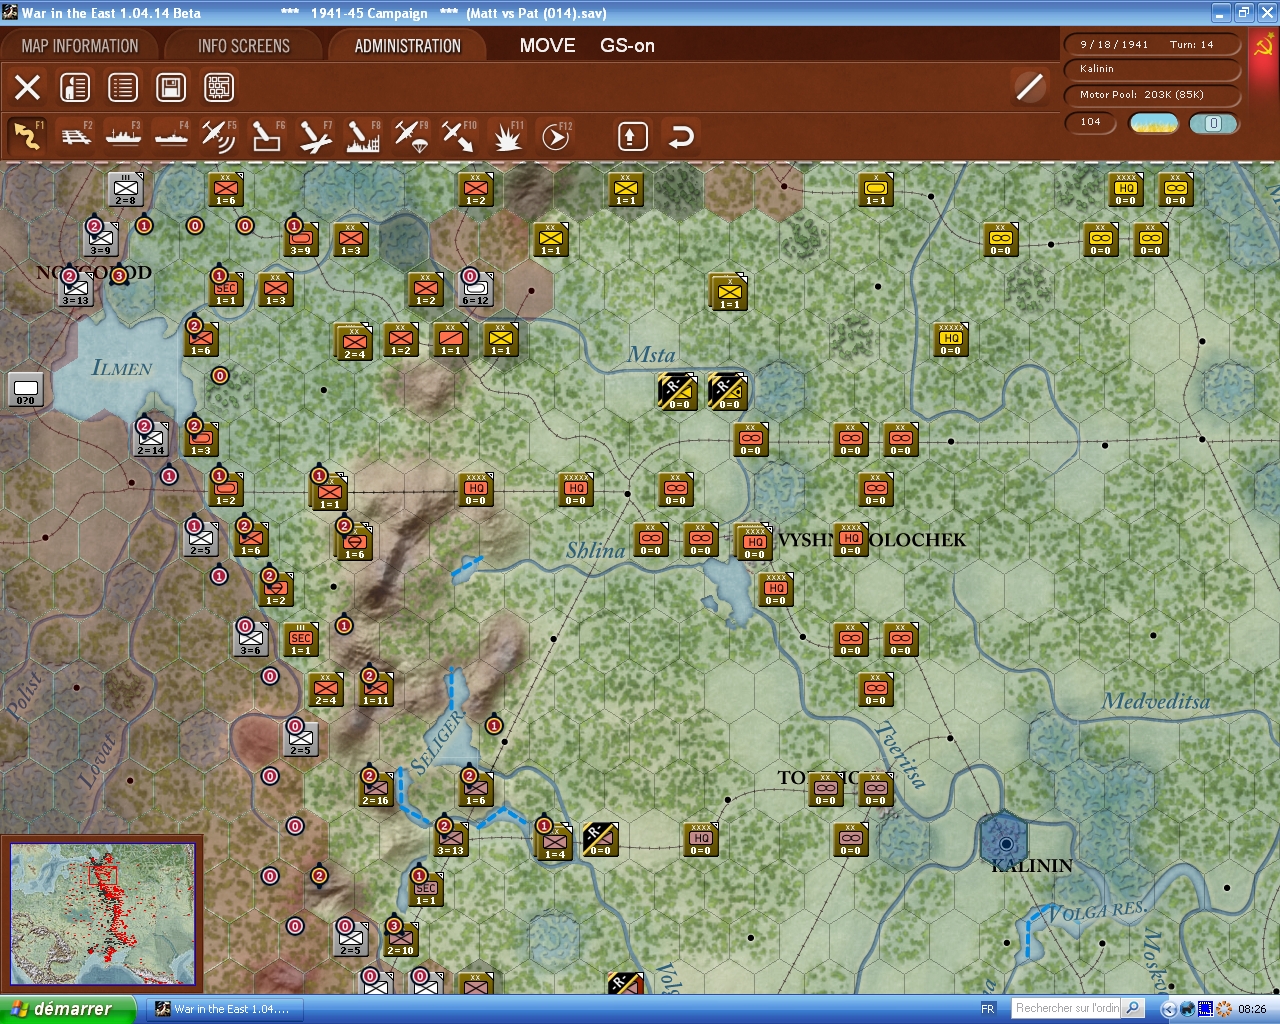The height and width of the screenshot is (1024, 1280).
Task: Select the German 2=16 unit near Seliger
Action: click(x=375, y=789)
